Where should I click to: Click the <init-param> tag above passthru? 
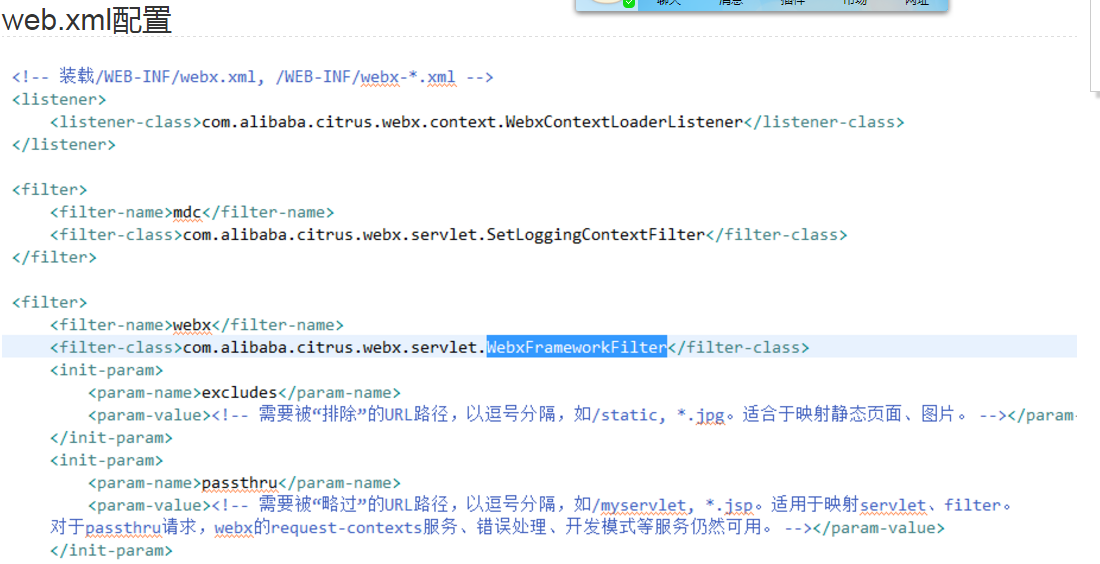[x=107, y=460]
